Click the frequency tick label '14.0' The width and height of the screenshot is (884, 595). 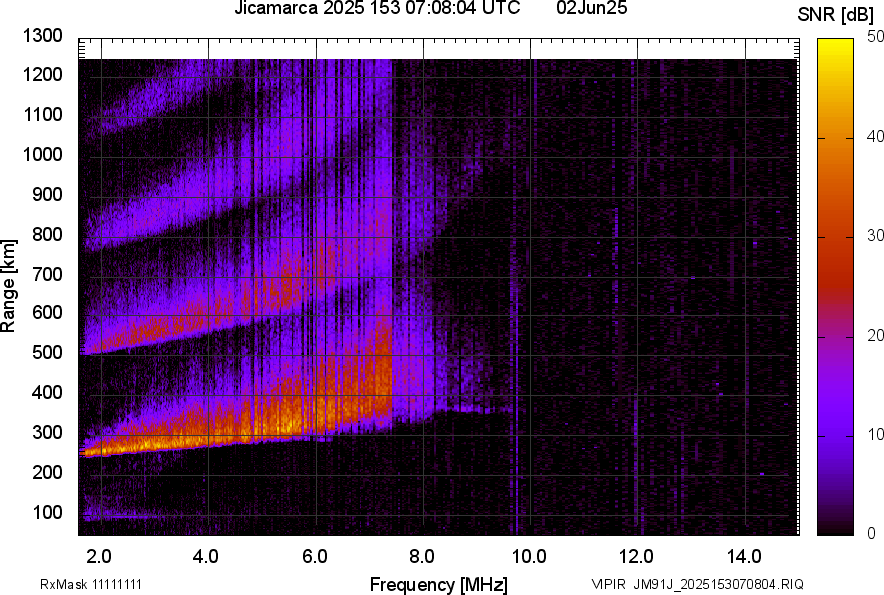744,557
